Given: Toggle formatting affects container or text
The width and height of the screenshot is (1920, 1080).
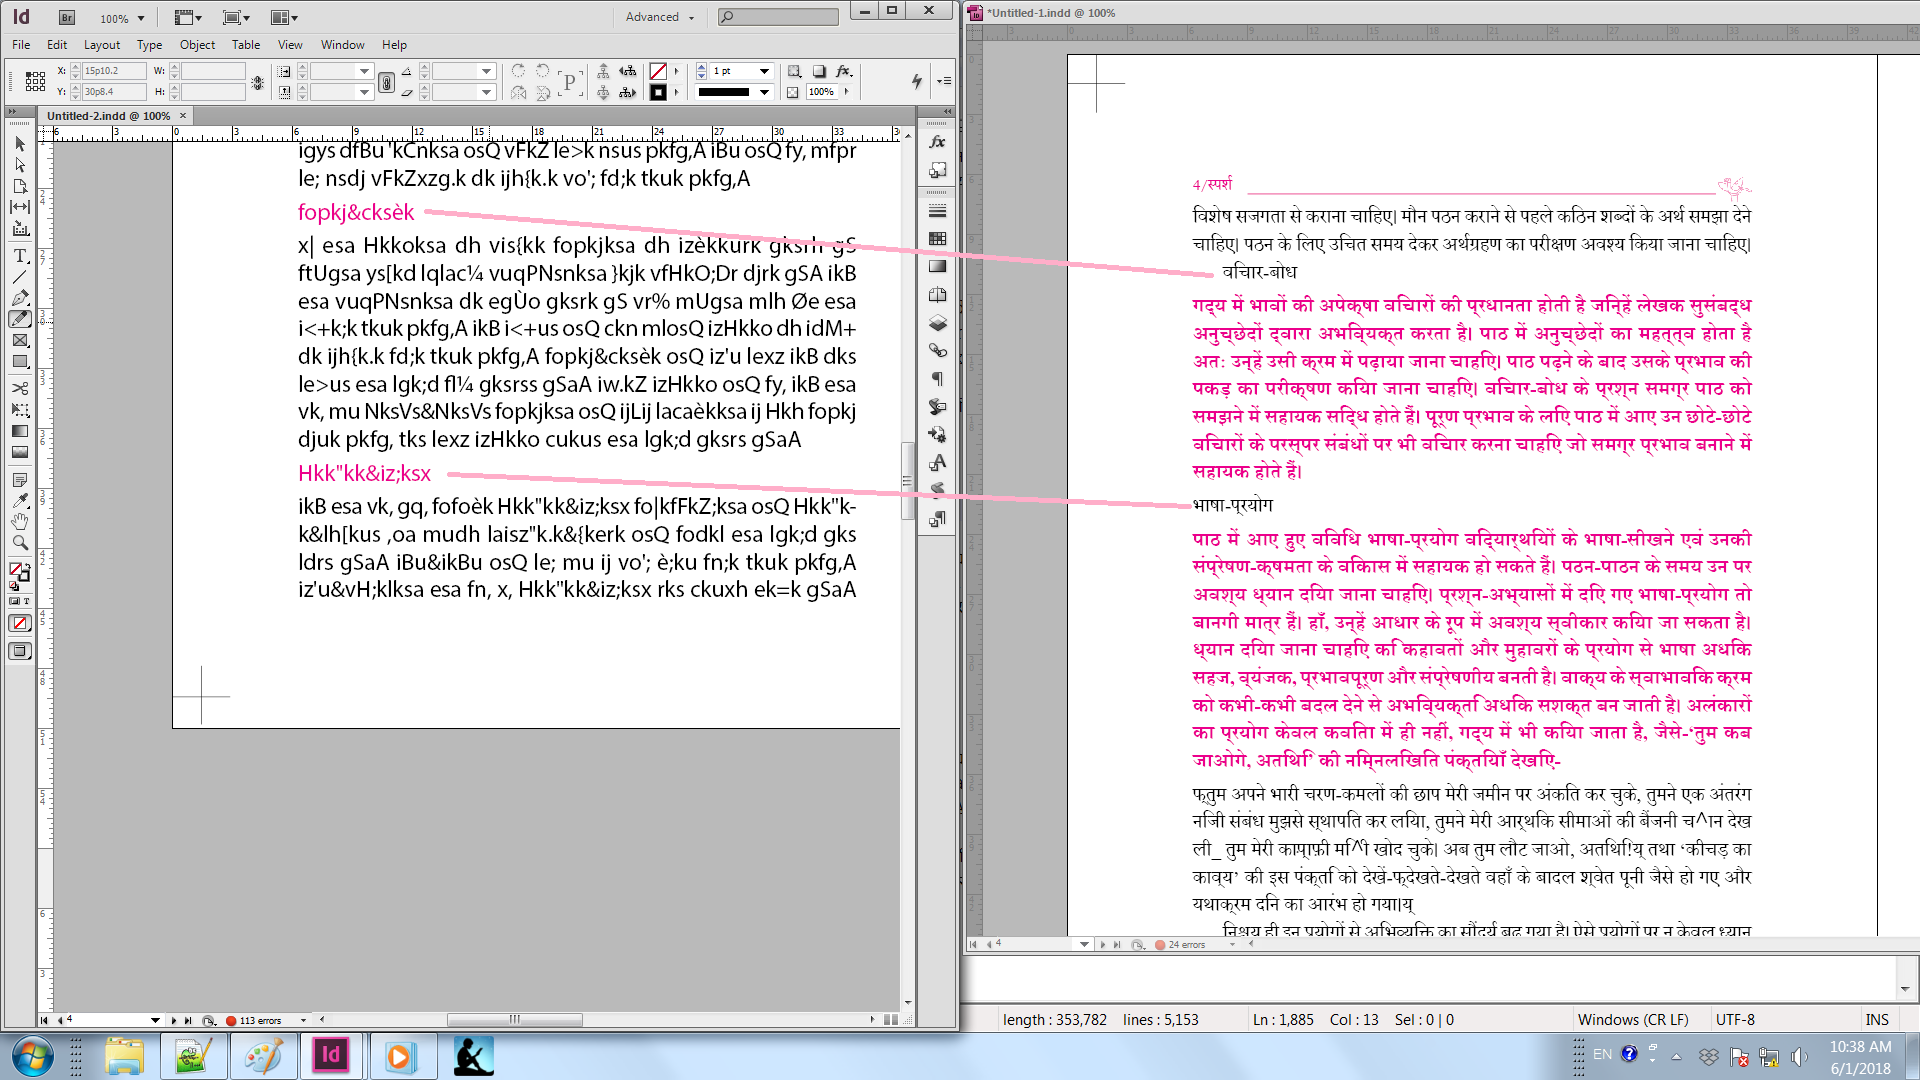Looking at the screenshot, I should click(15, 601).
